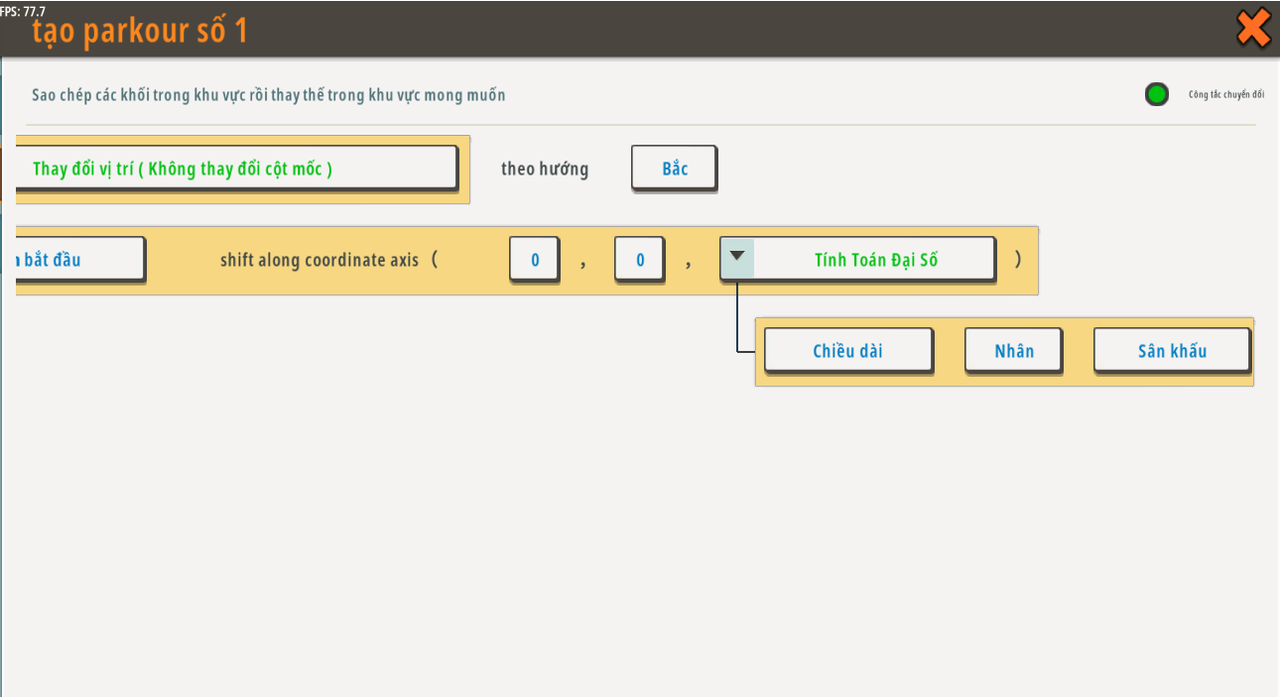Click the Tính Toán Đại Số block
Image resolution: width=1280 pixels, height=697 pixels.
[x=875, y=260]
